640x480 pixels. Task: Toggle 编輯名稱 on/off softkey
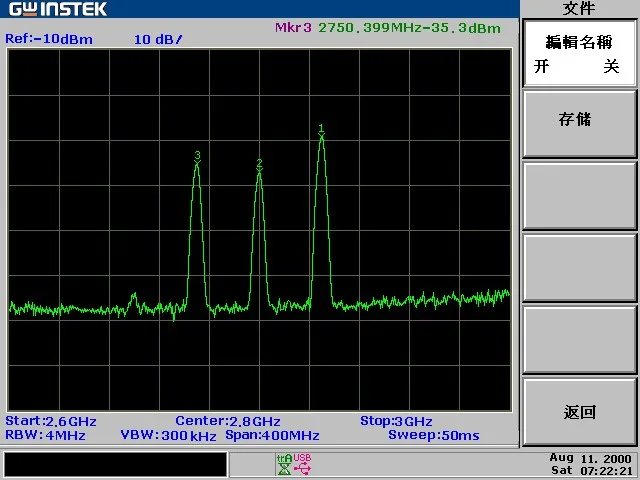click(x=579, y=53)
